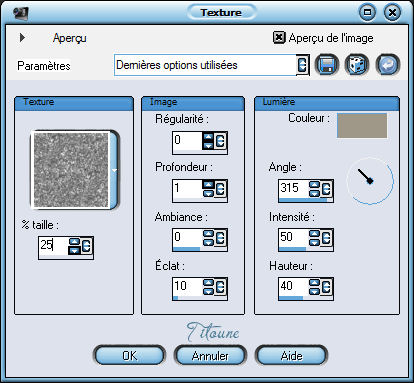
Task: Click the % taille input field
Action: click(x=53, y=246)
